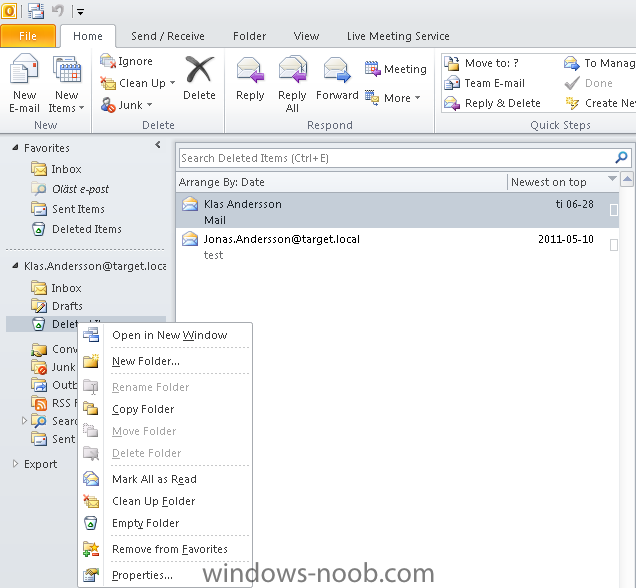Collapse the Favorites group

[x=15, y=148]
